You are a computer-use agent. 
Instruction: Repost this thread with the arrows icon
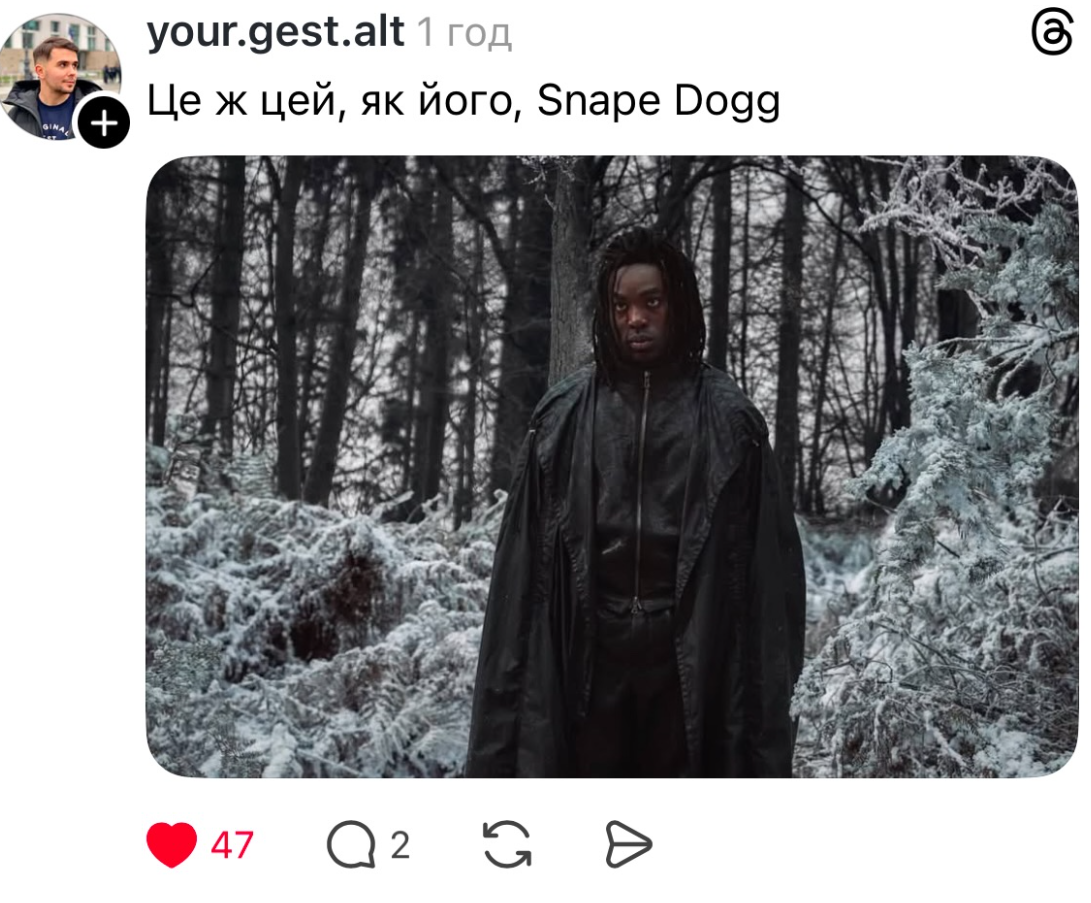click(507, 845)
